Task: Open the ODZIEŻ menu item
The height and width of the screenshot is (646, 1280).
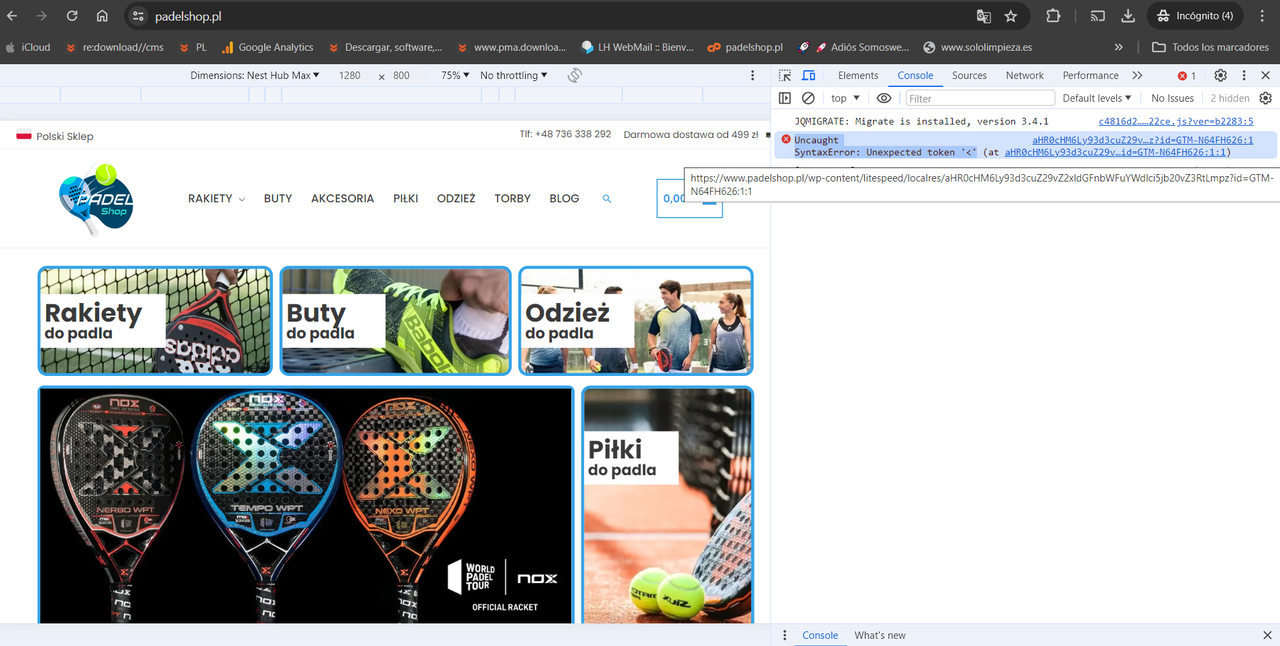Action: [456, 199]
